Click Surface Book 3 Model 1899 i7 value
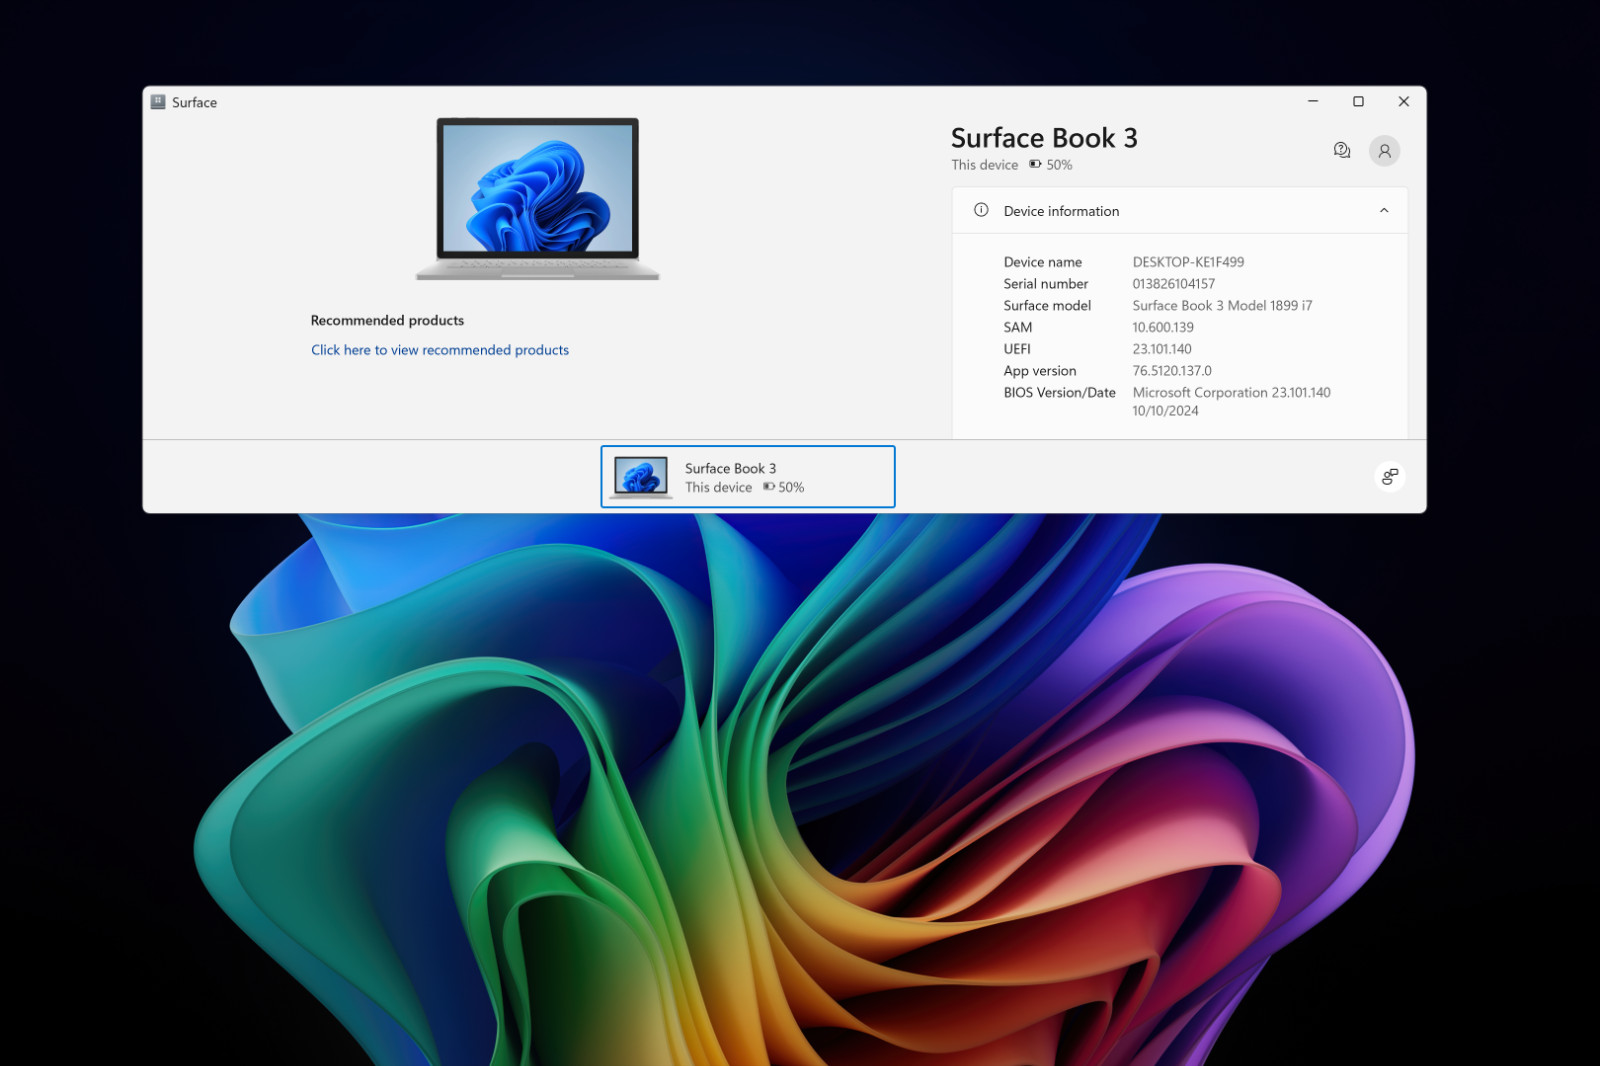 click(x=1222, y=306)
